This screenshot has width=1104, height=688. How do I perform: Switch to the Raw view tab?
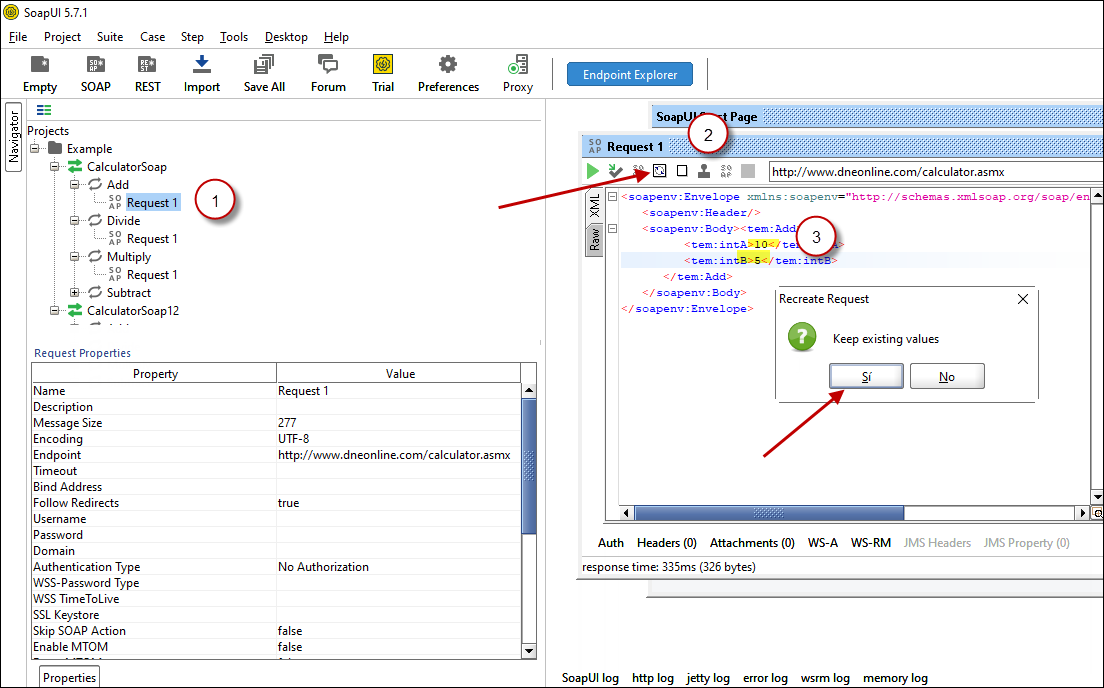595,239
